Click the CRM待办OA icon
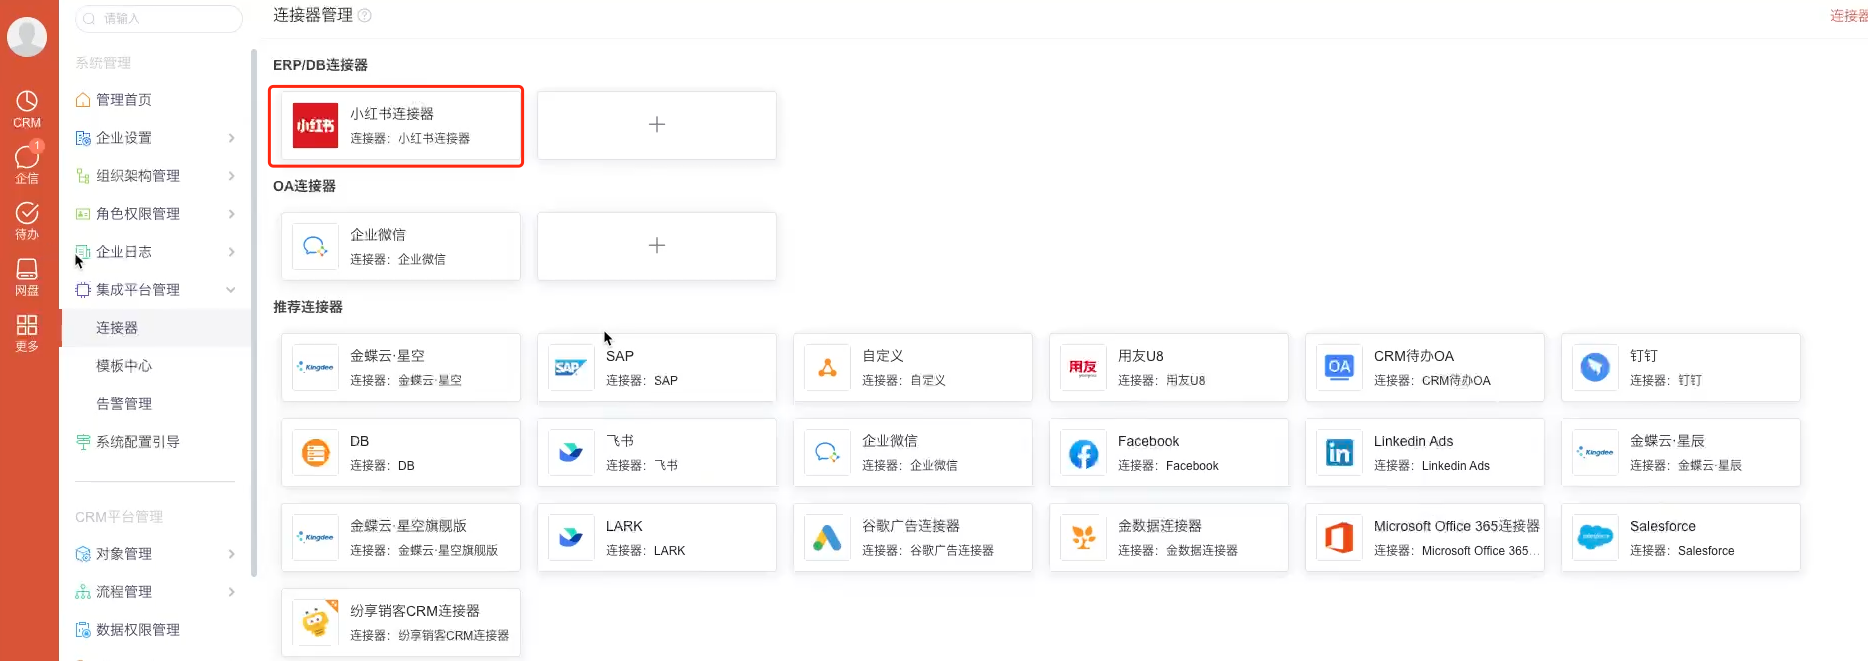1868x661 pixels. pos(1339,367)
